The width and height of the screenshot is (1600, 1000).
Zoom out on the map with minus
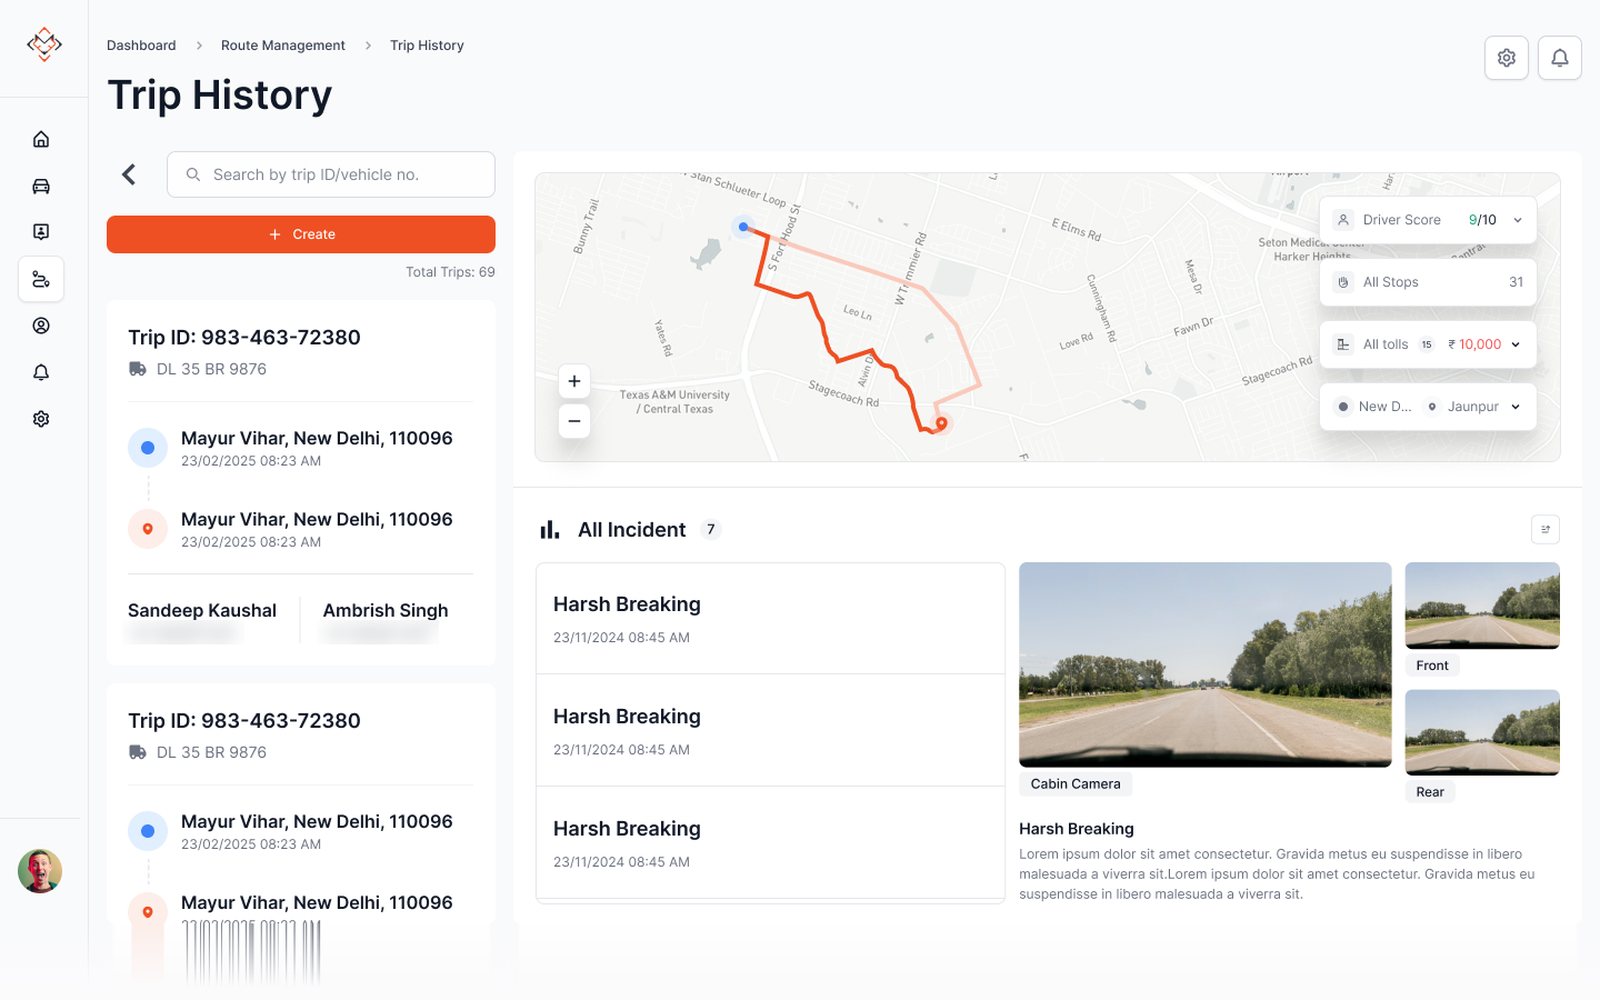(x=574, y=421)
